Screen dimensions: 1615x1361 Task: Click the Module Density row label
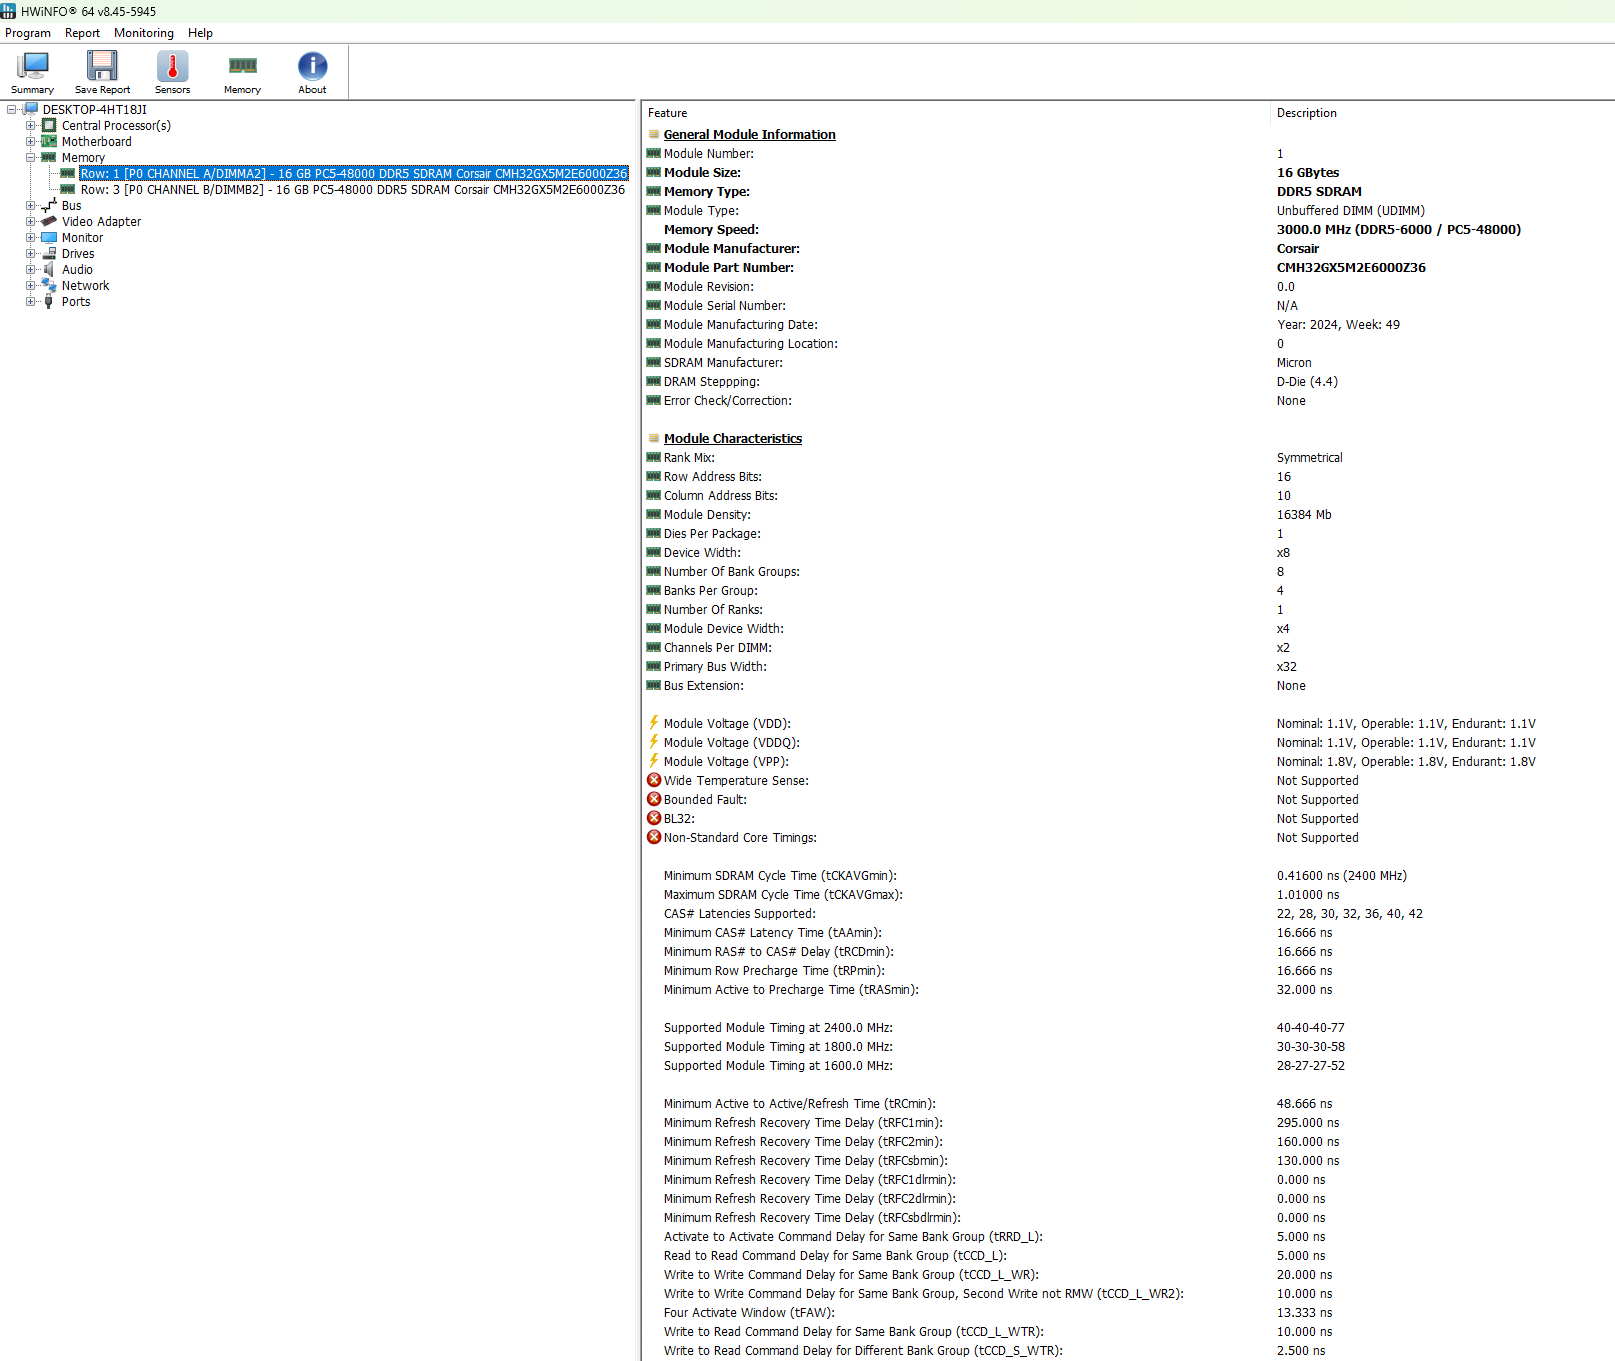point(707,514)
